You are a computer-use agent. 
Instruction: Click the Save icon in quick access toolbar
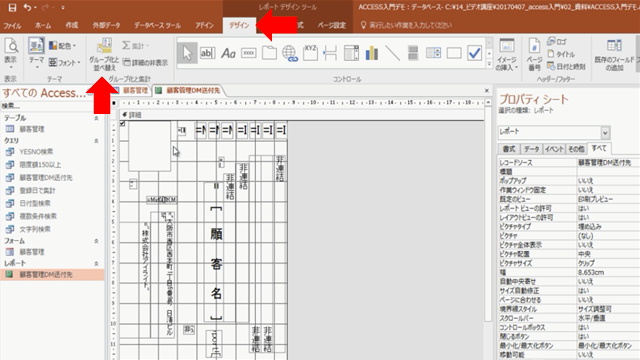[12, 7]
